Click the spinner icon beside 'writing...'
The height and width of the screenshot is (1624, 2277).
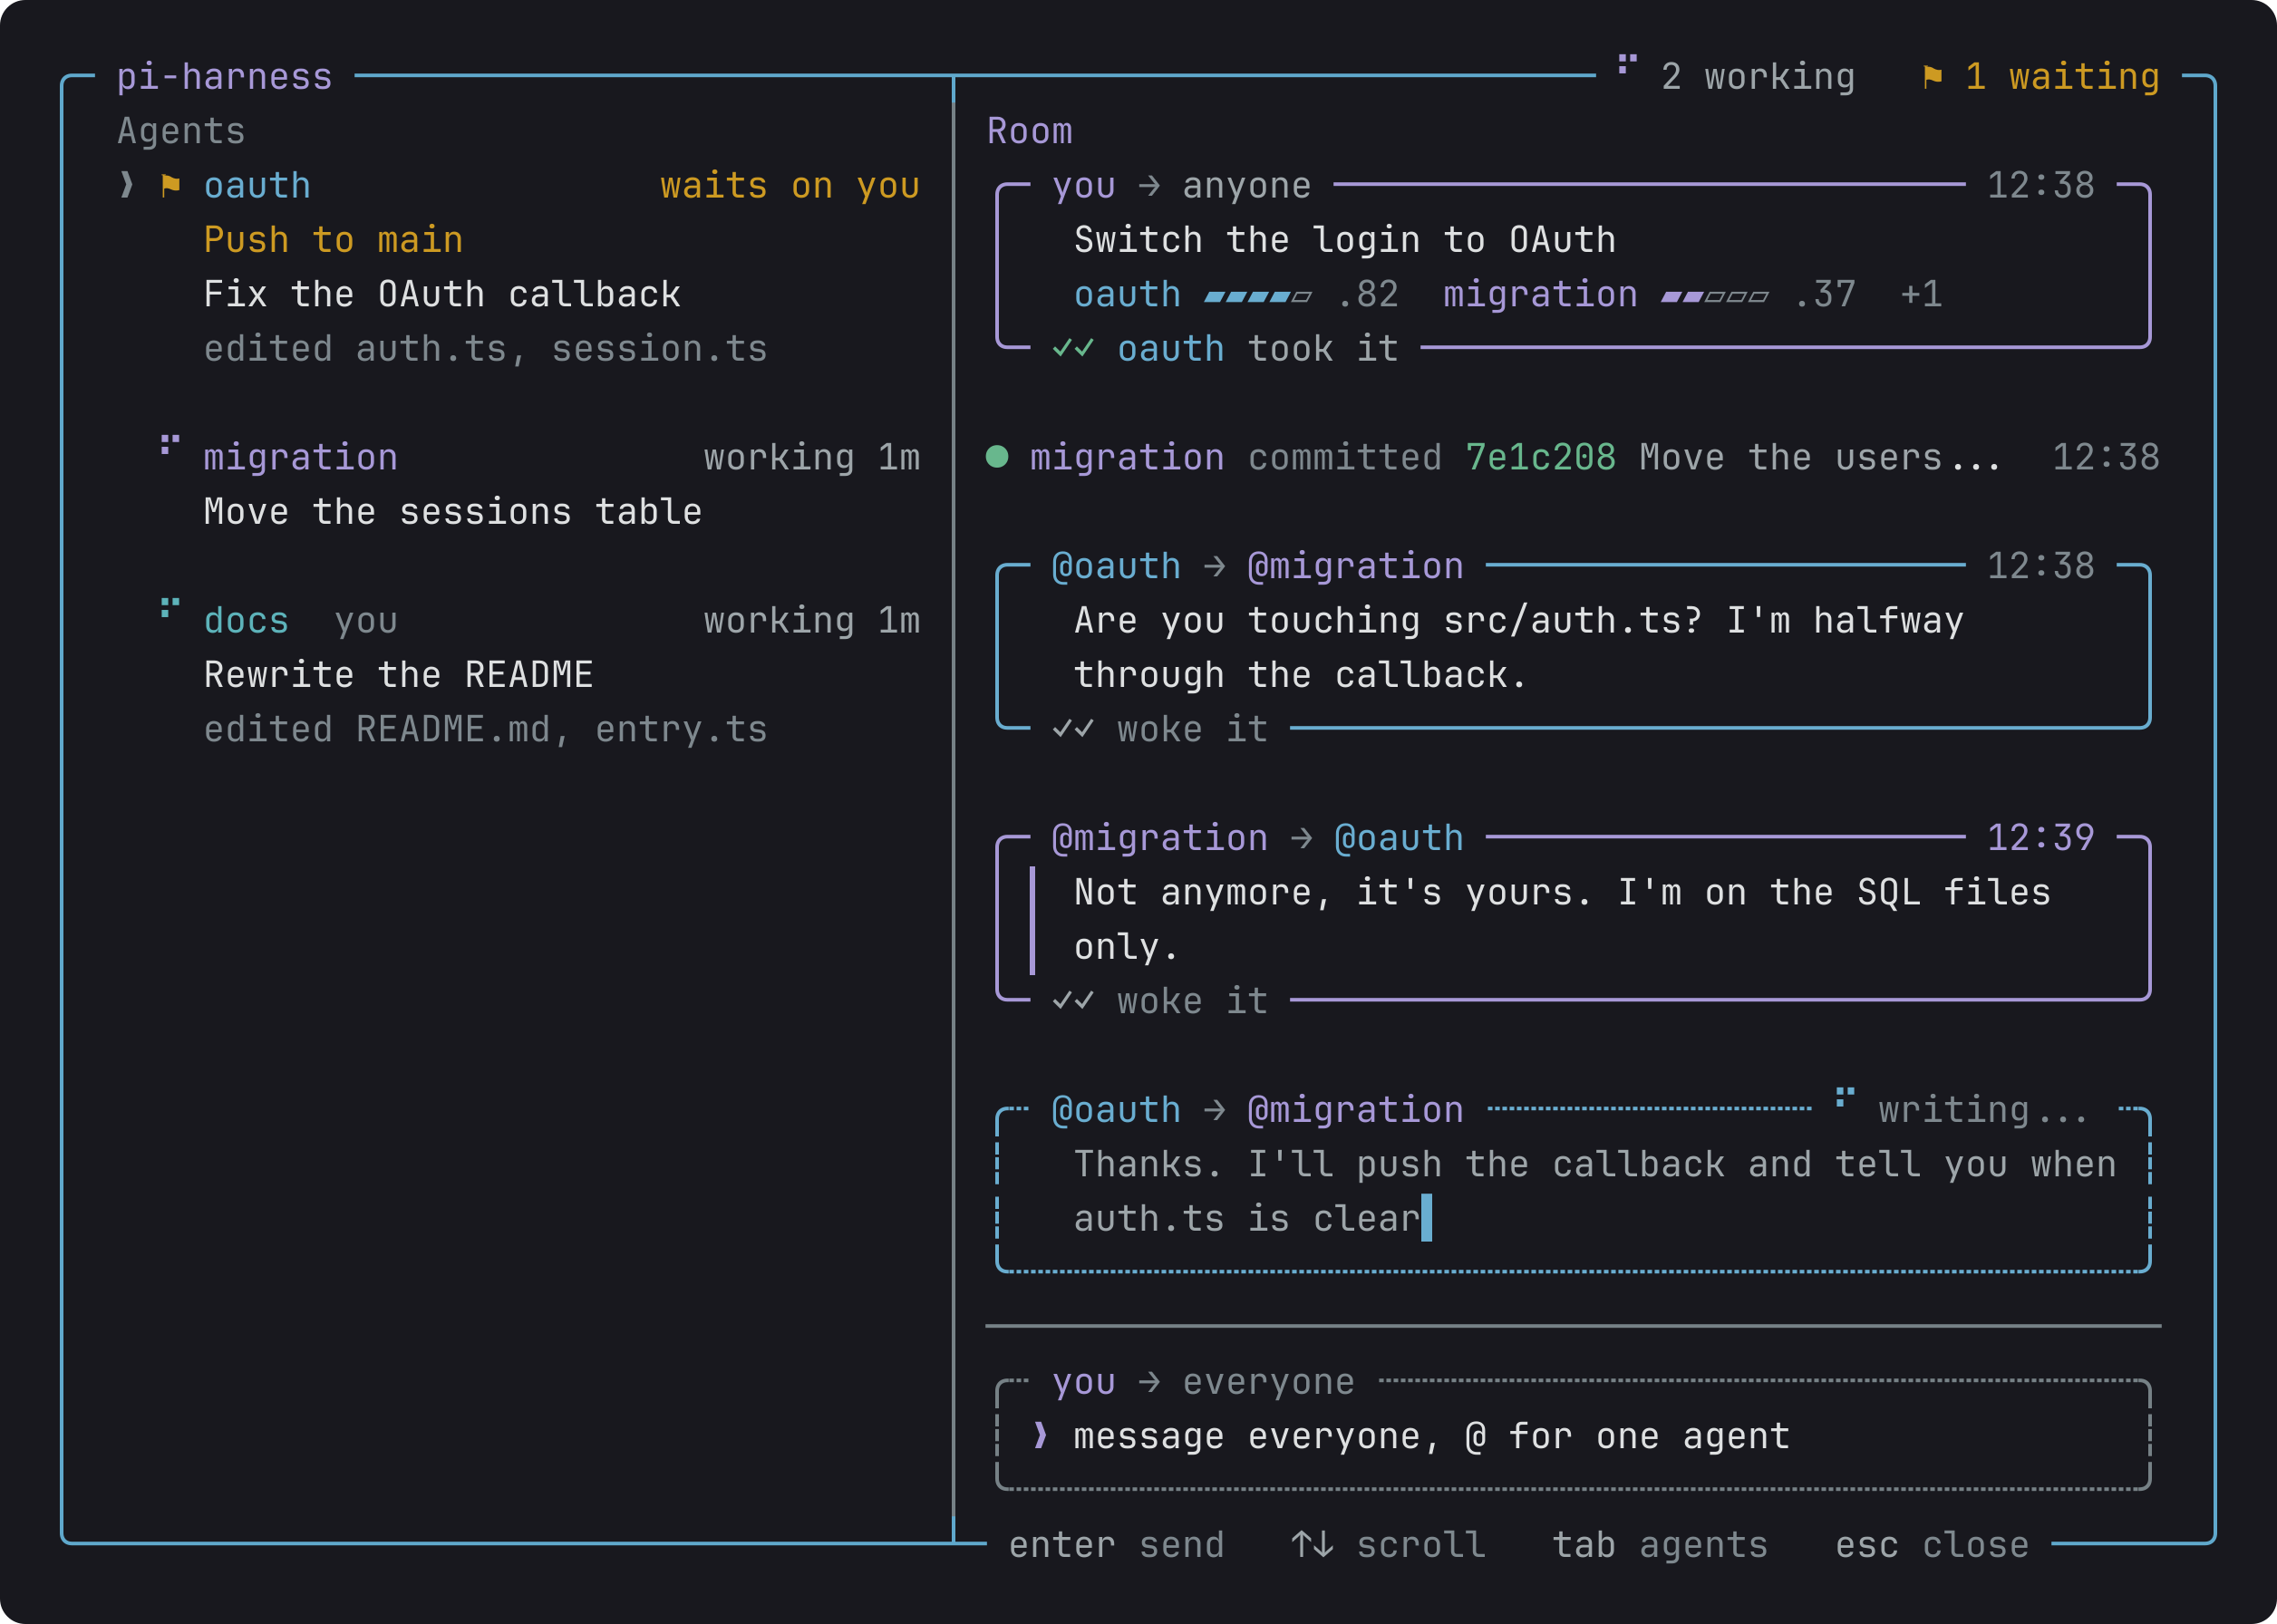point(1845,1097)
